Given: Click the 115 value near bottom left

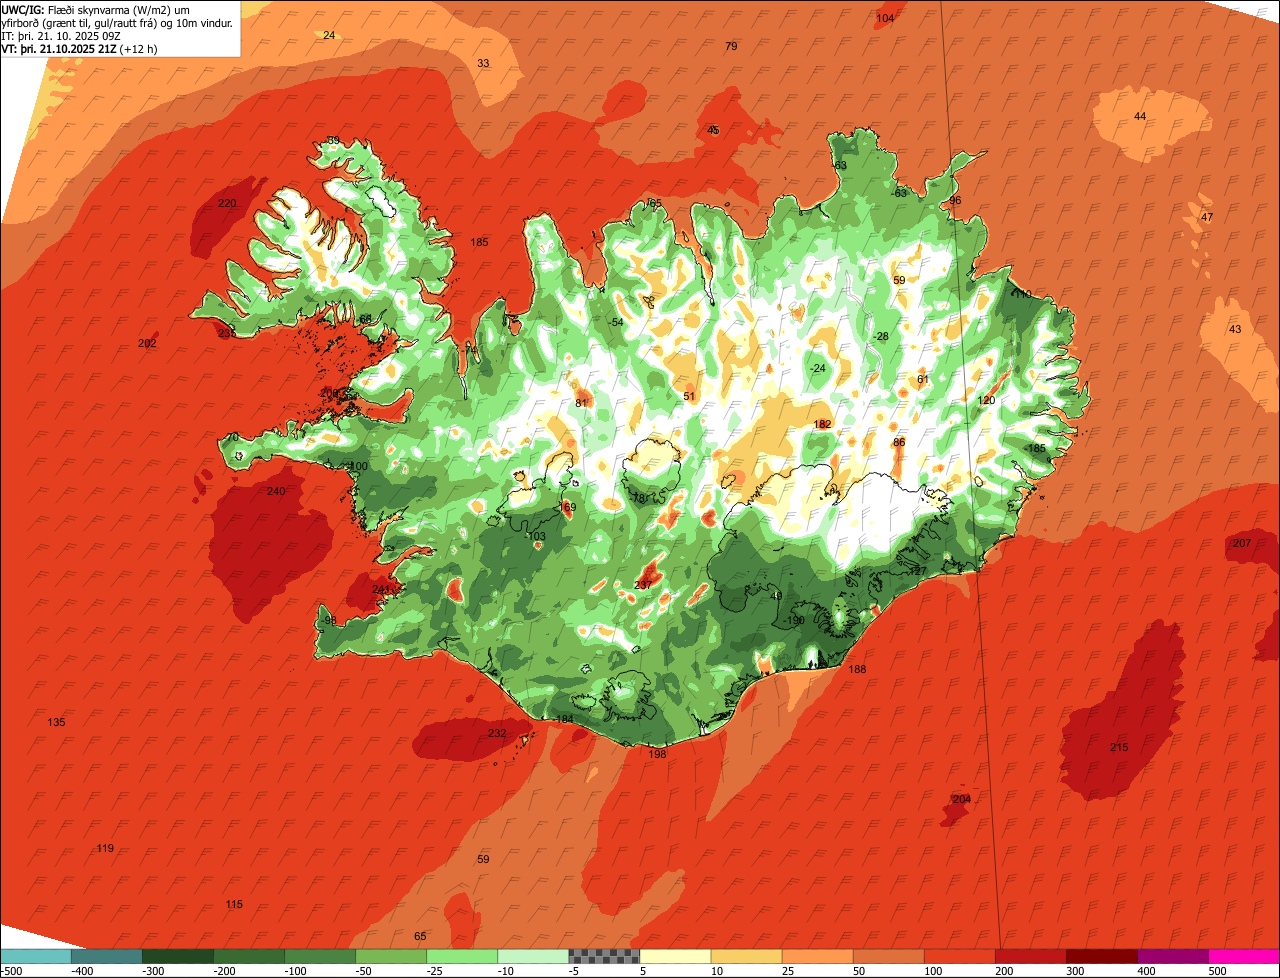Looking at the screenshot, I should pyautogui.click(x=234, y=904).
